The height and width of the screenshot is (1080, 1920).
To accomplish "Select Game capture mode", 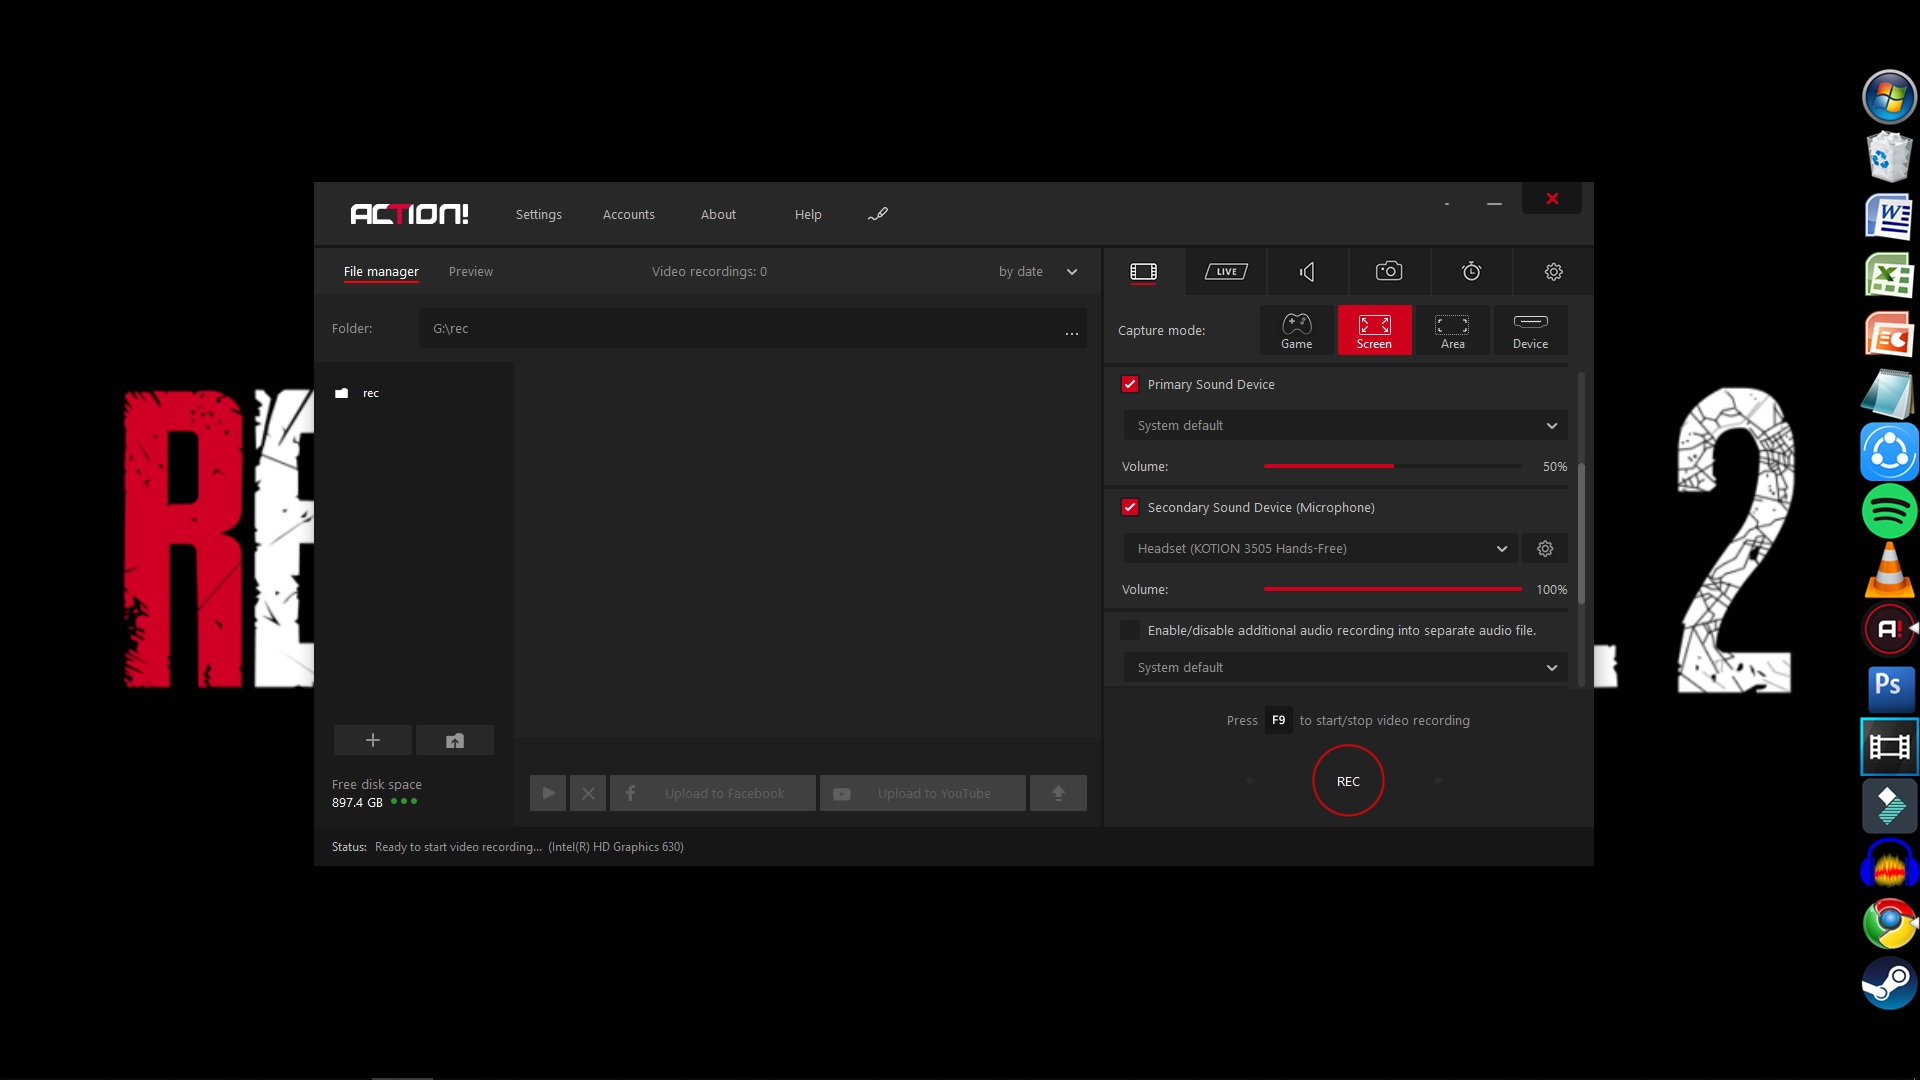I will click(x=1296, y=330).
